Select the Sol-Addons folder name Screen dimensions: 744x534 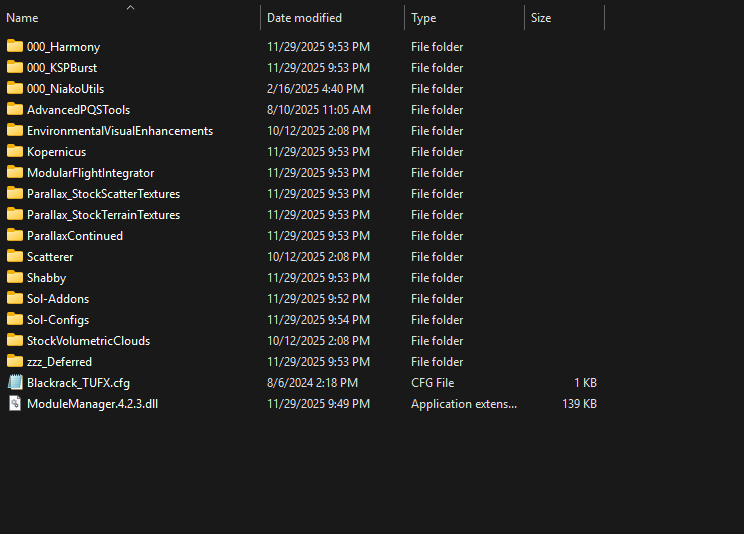[x=58, y=299]
